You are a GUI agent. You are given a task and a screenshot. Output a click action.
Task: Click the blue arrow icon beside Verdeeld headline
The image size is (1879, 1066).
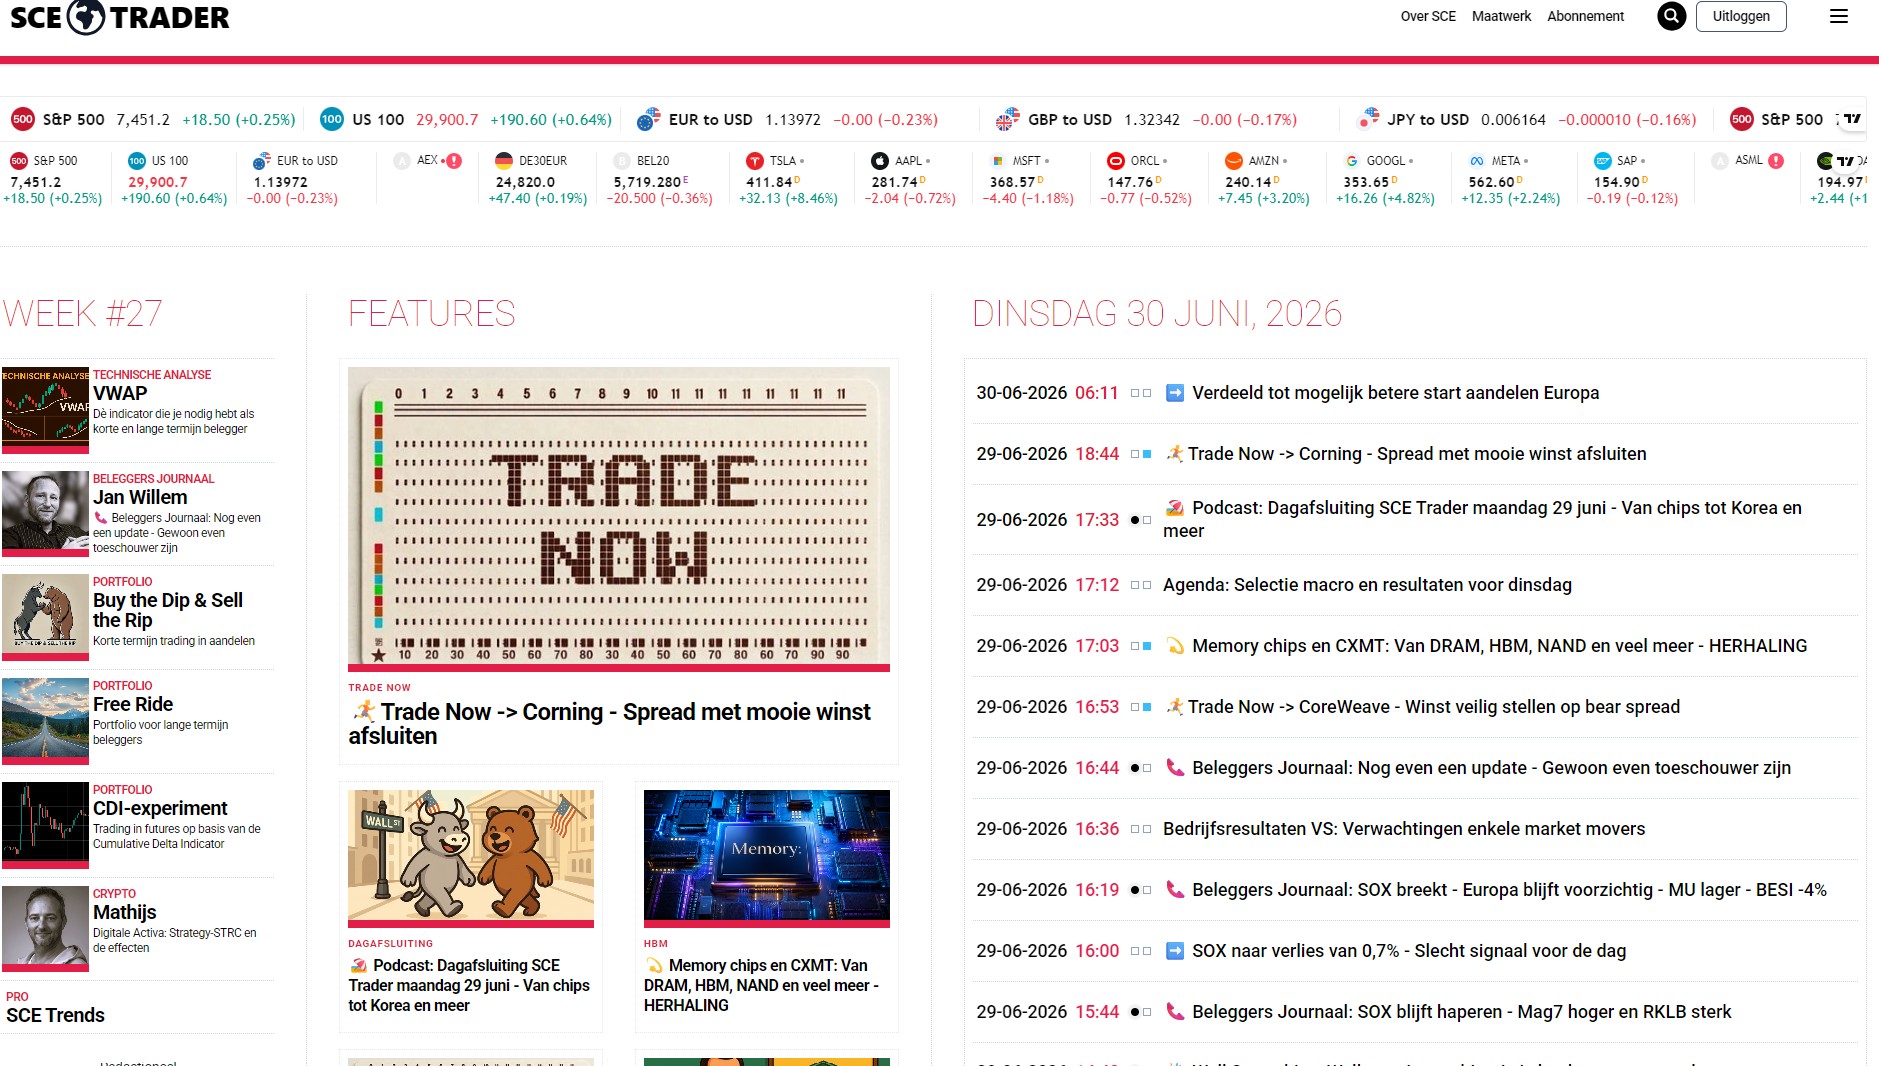[x=1175, y=393]
